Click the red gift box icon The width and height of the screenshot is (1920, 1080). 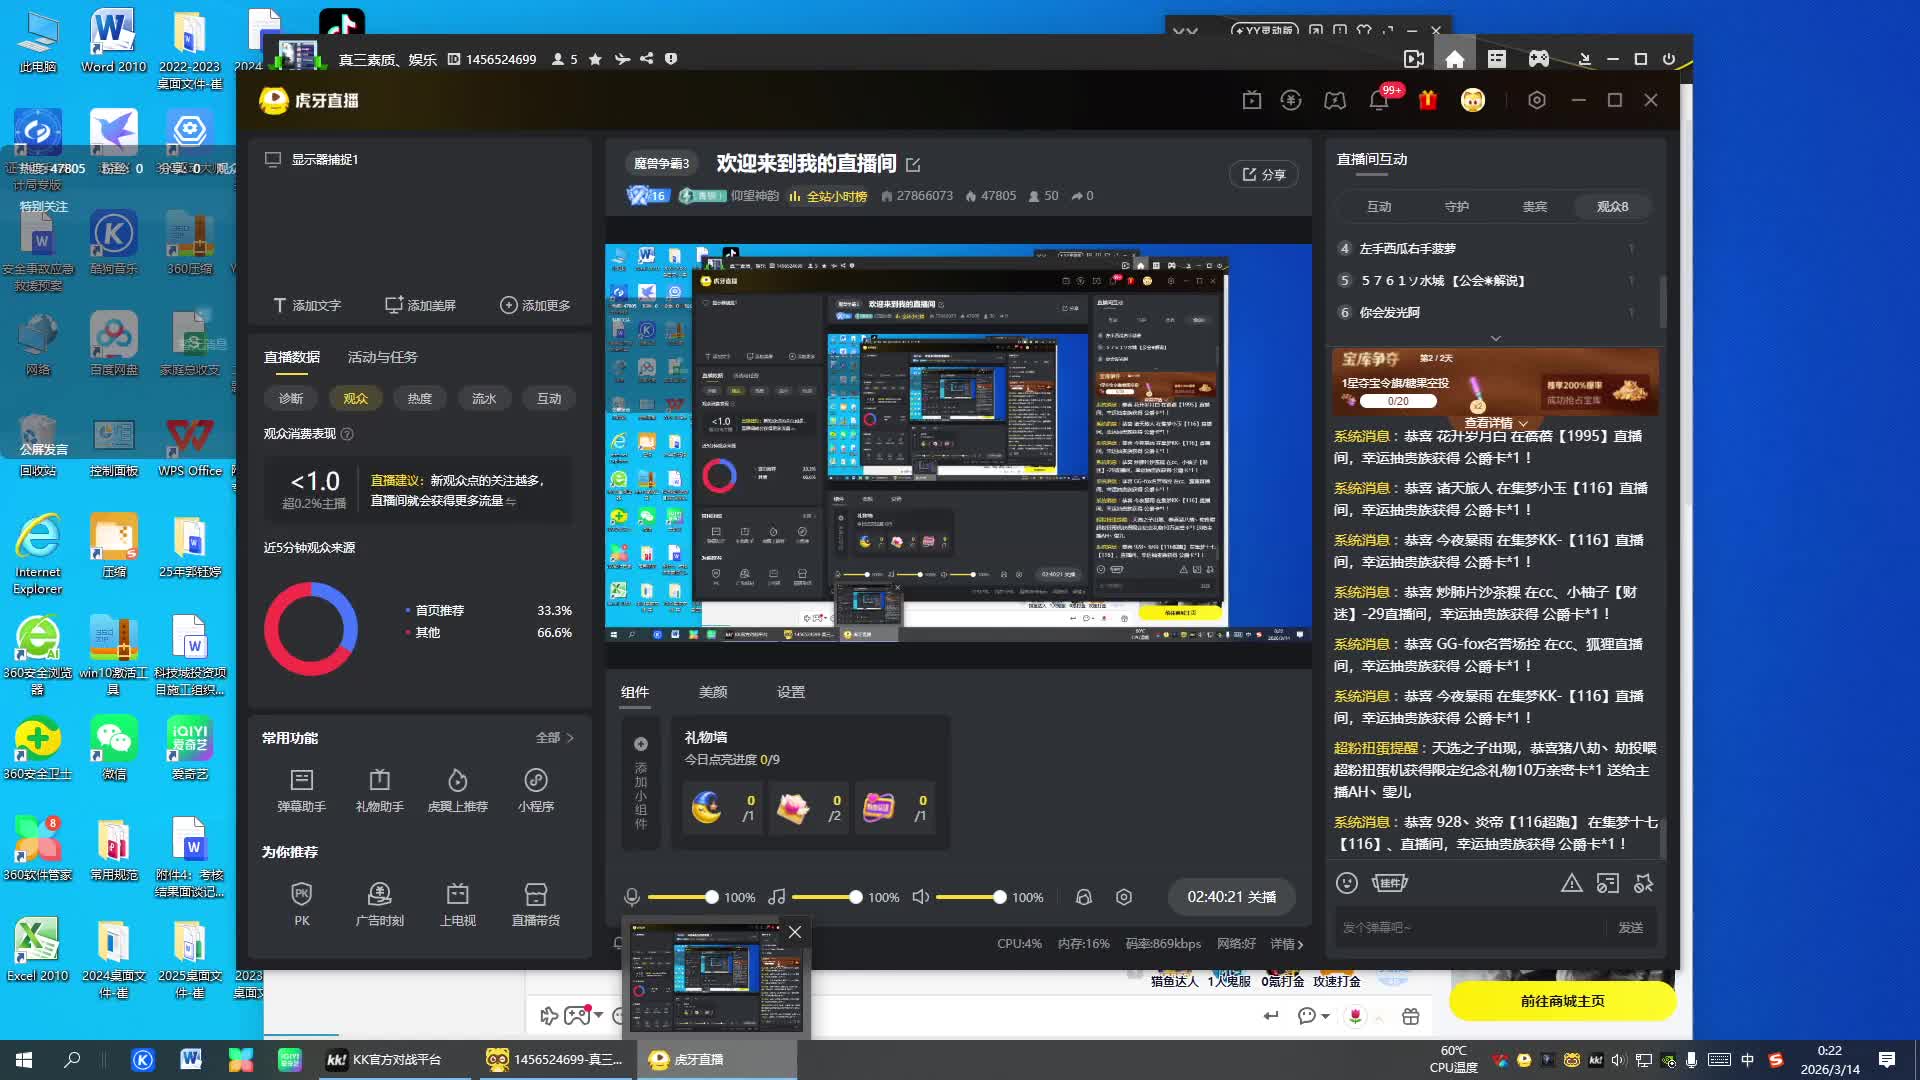tap(1427, 100)
